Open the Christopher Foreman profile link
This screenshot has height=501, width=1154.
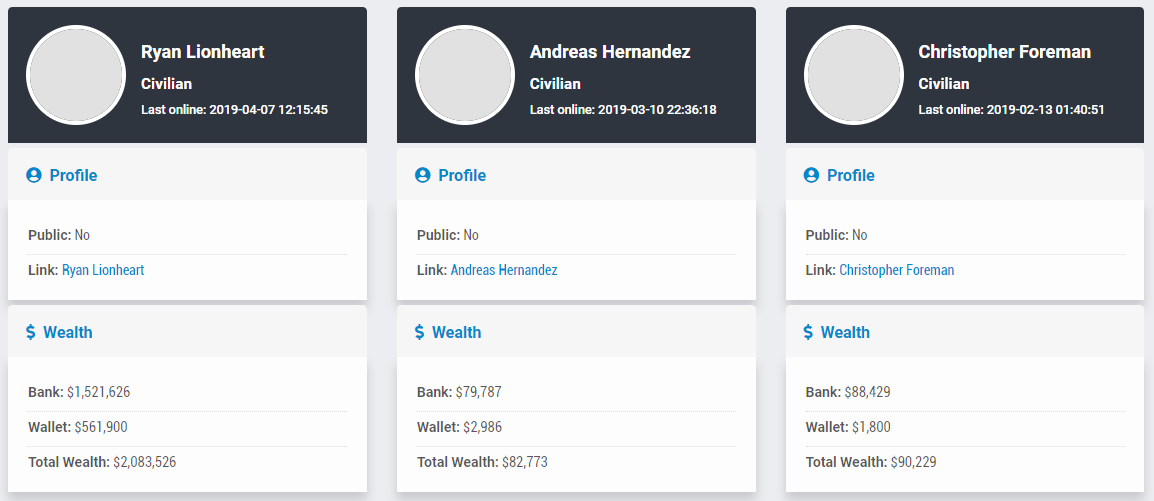coord(896,270)
